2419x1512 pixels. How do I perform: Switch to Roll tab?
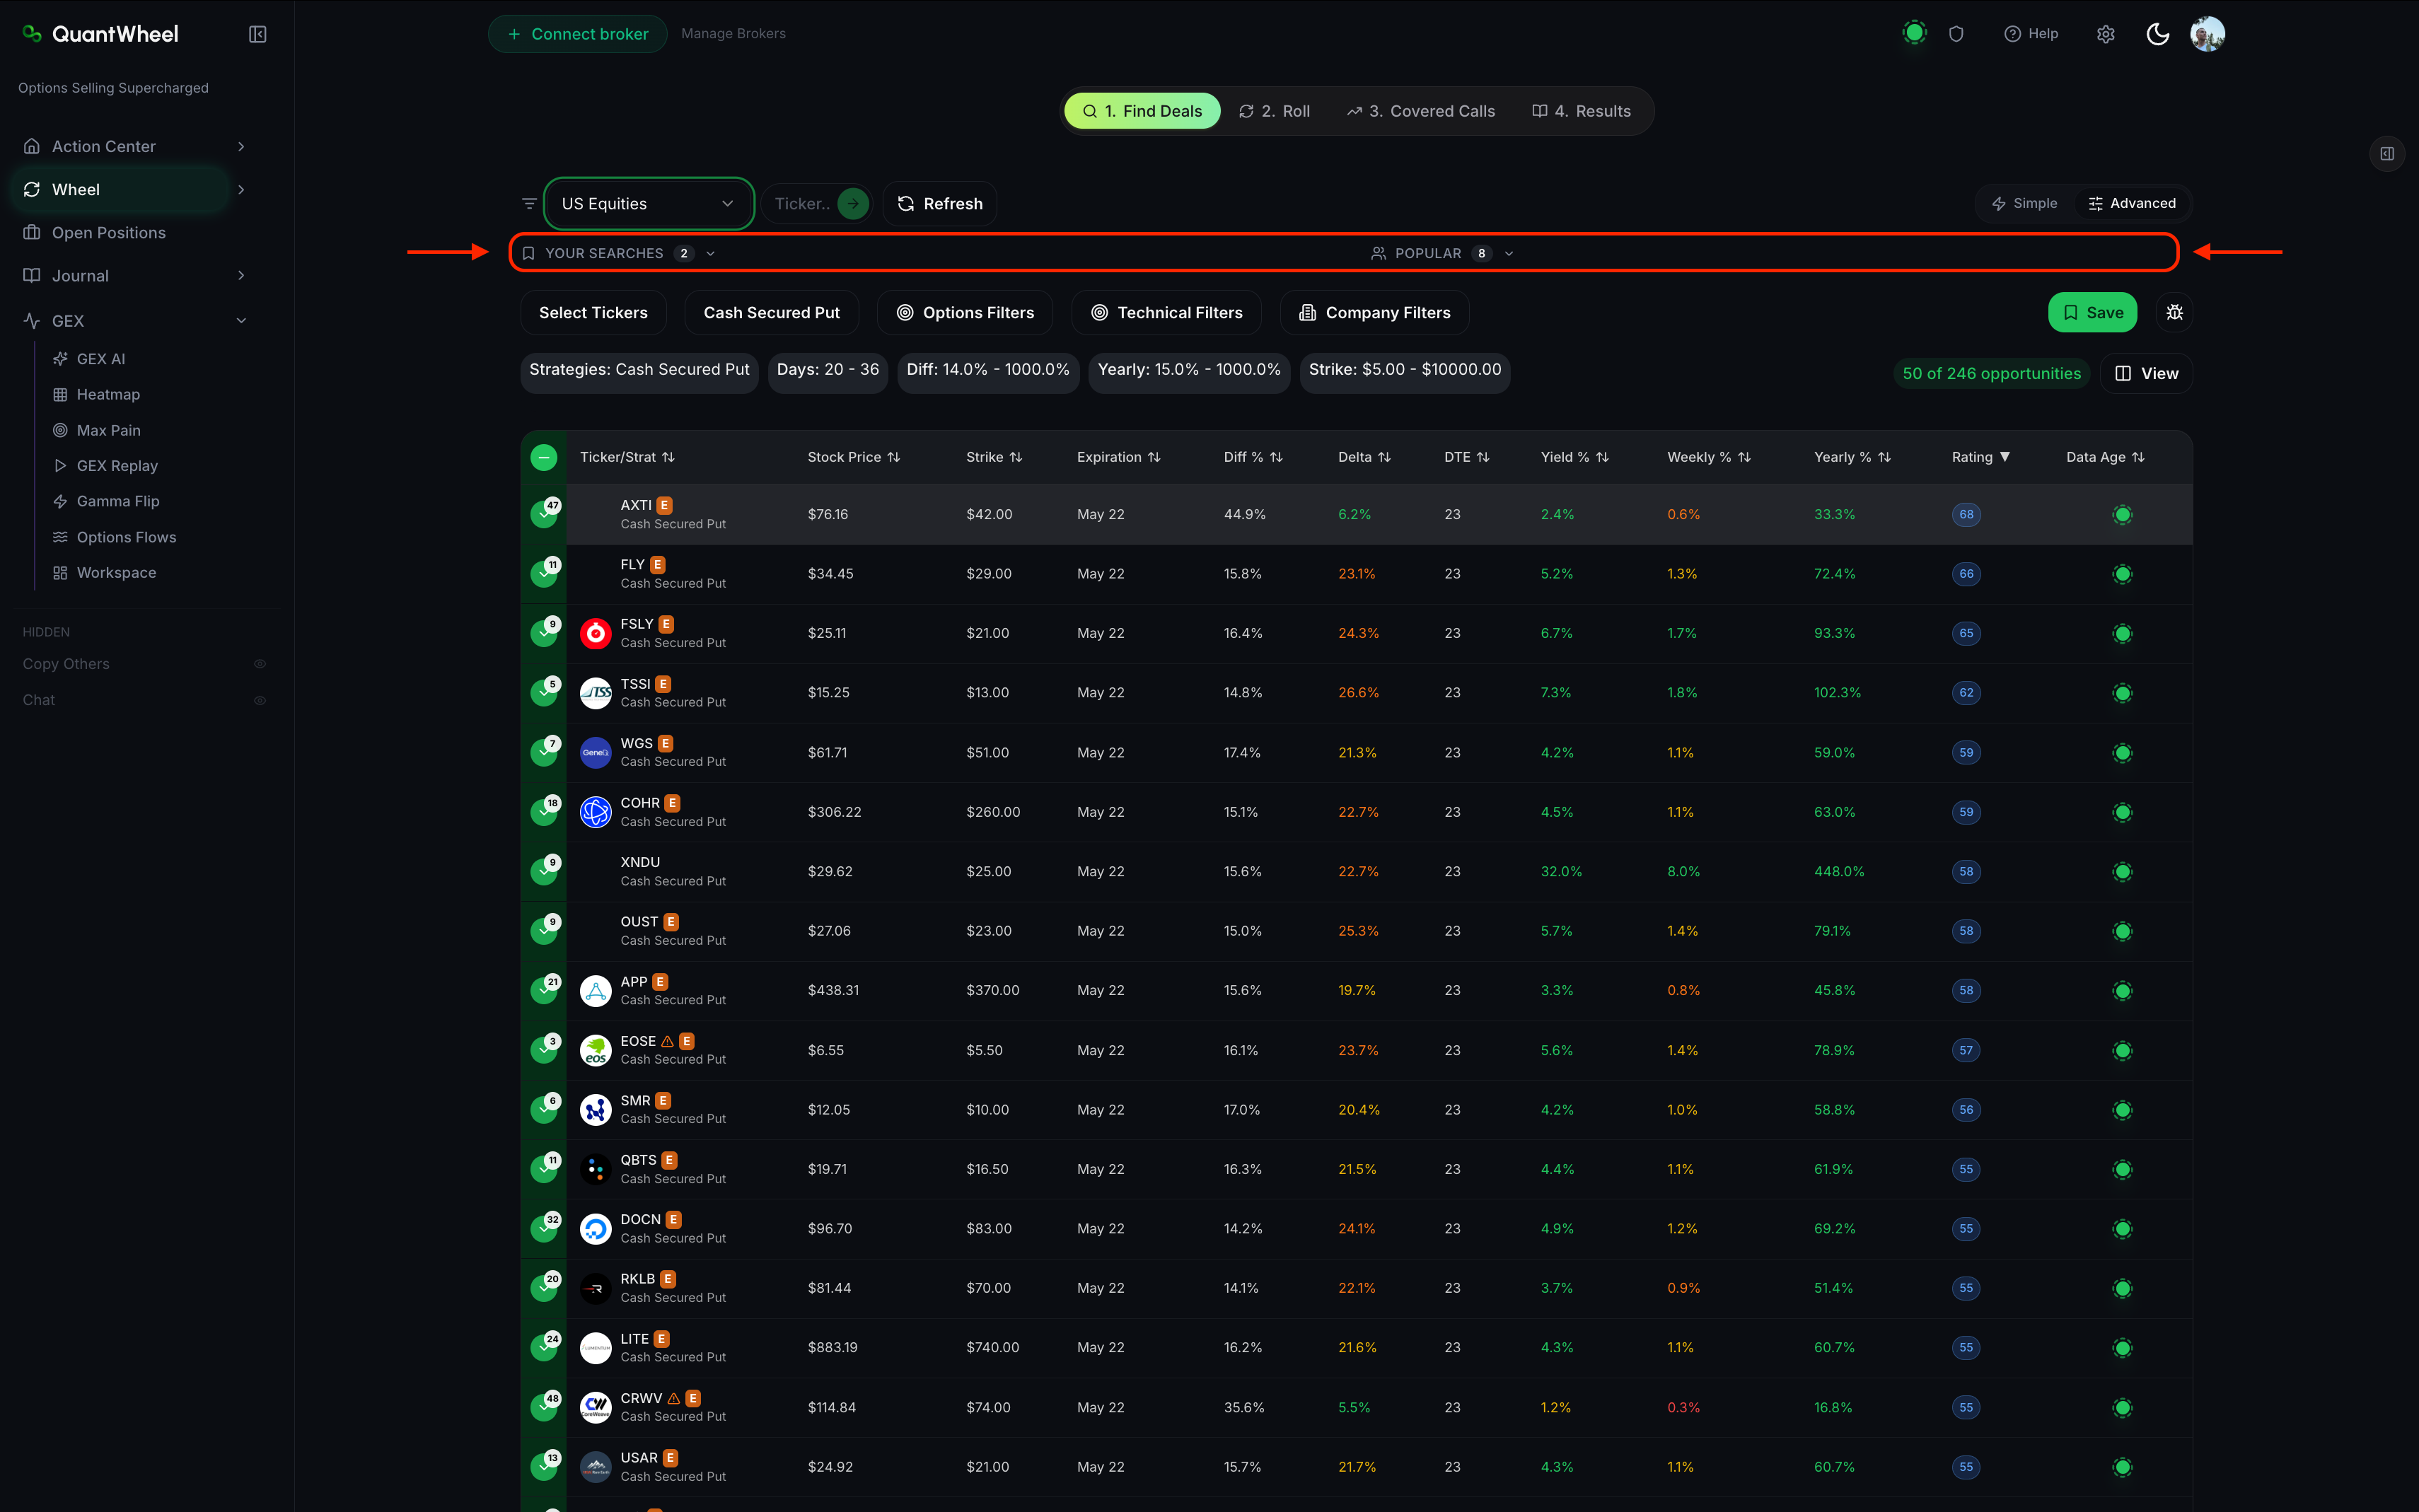click(x=1274, y=111)
